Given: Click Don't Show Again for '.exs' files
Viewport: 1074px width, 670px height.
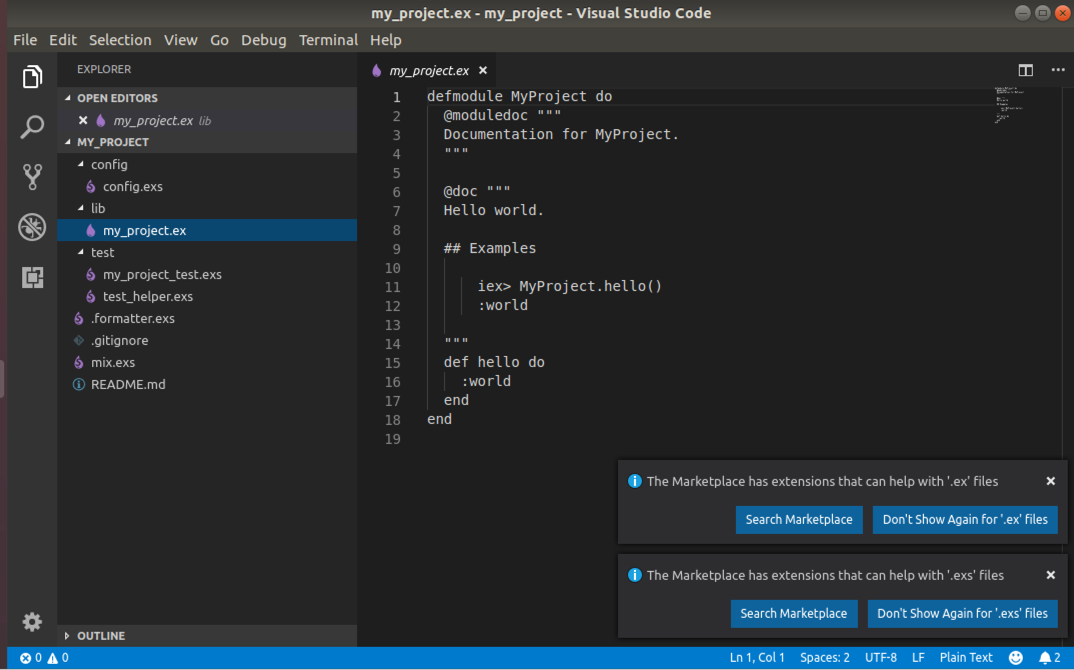Looking at the screenshot, I should 962,613.
